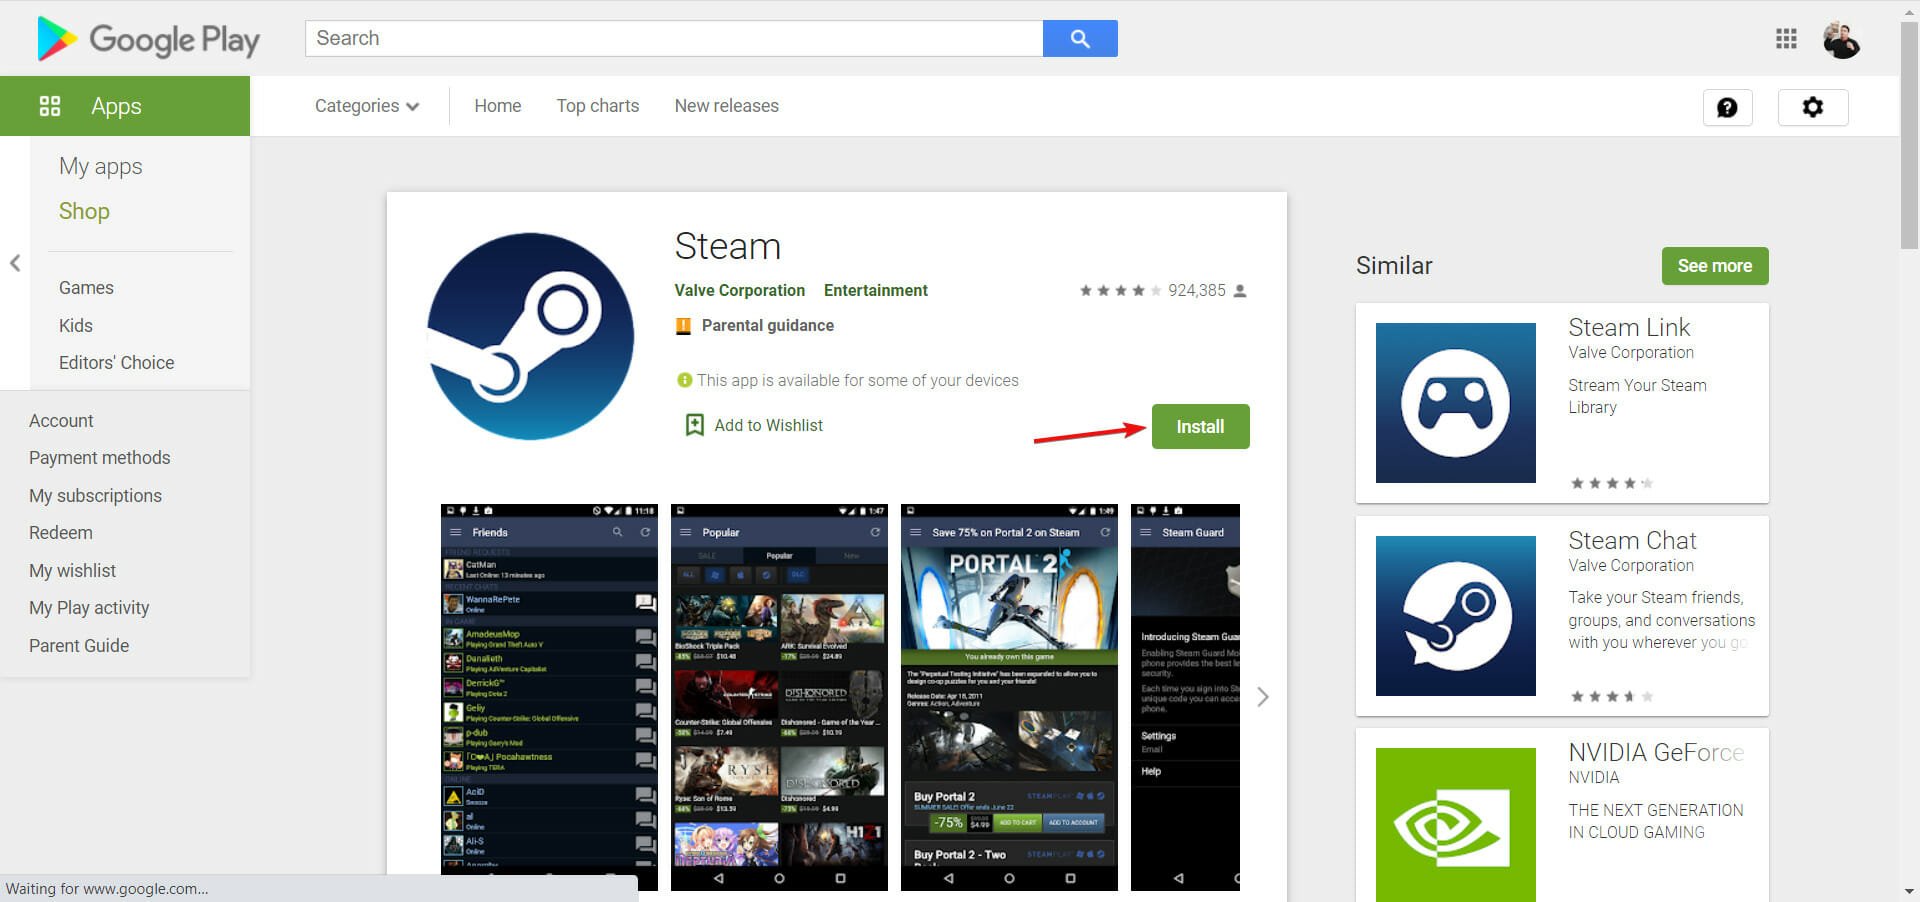The height and width of the screenshot is (902, 1920).
Task: Open the Steam Link app icon
Action: pyautogui.click(x=1455, y=403)
